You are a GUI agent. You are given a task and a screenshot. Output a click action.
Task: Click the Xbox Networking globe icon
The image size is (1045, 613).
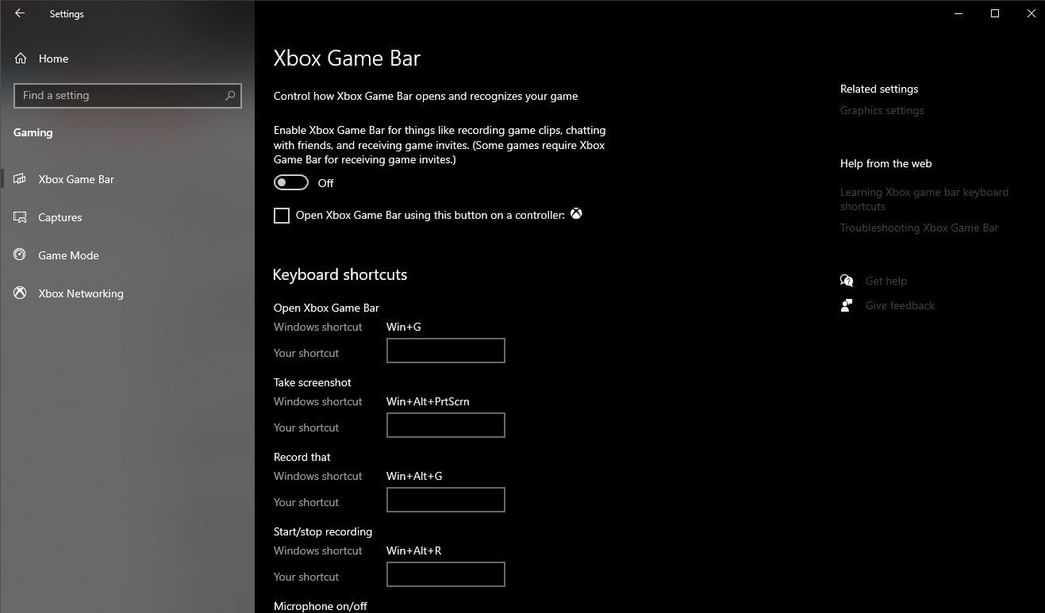pos(19,293)
